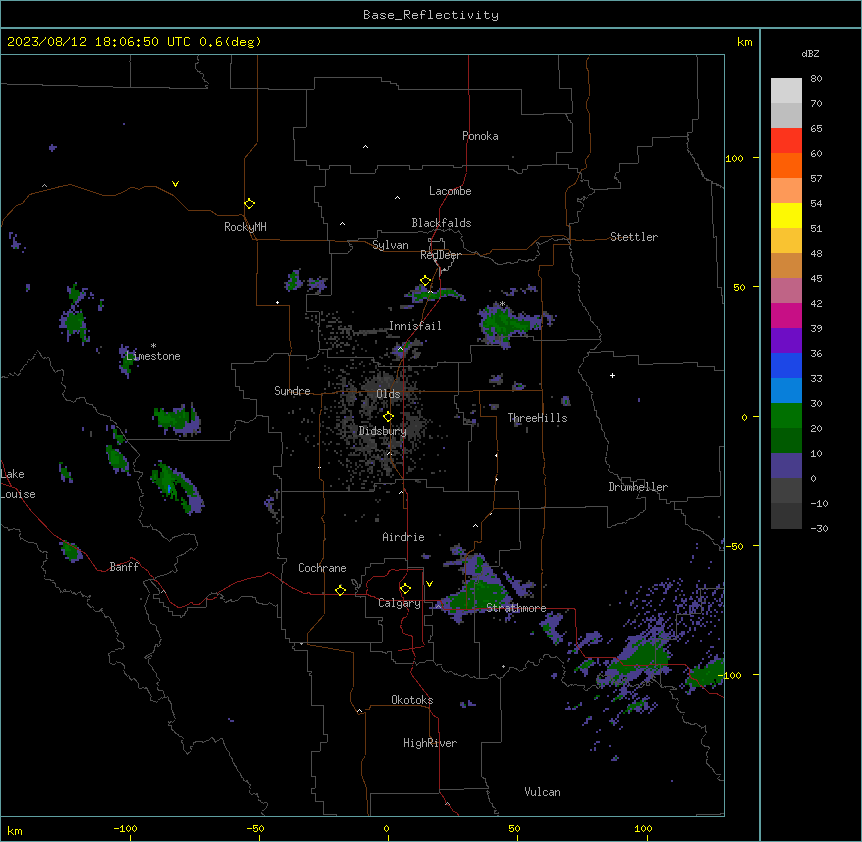The height and width of the screenshot is (842, 862).
Task: Click the Okotoks city label
Action: pyautogui.click(x=412, y=700)
